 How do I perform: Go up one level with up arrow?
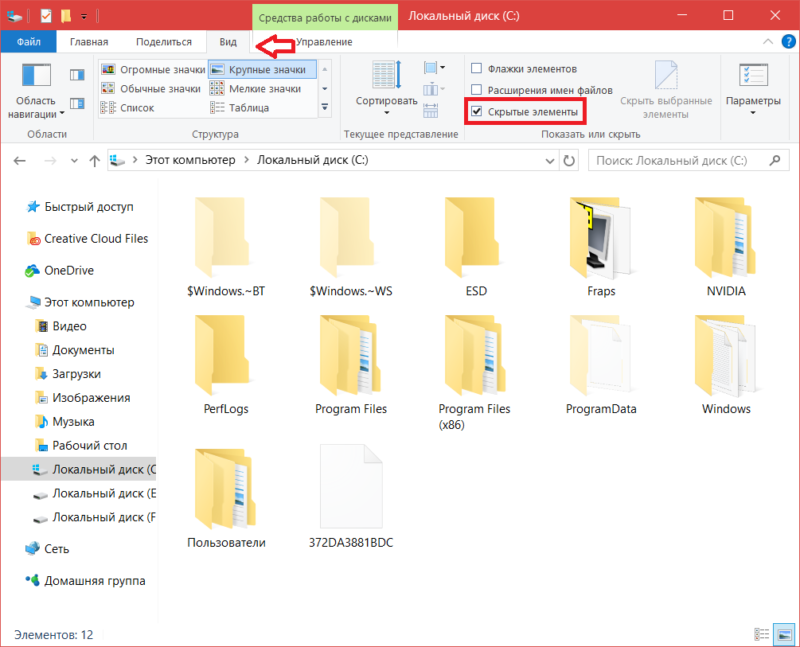[94, 161]
